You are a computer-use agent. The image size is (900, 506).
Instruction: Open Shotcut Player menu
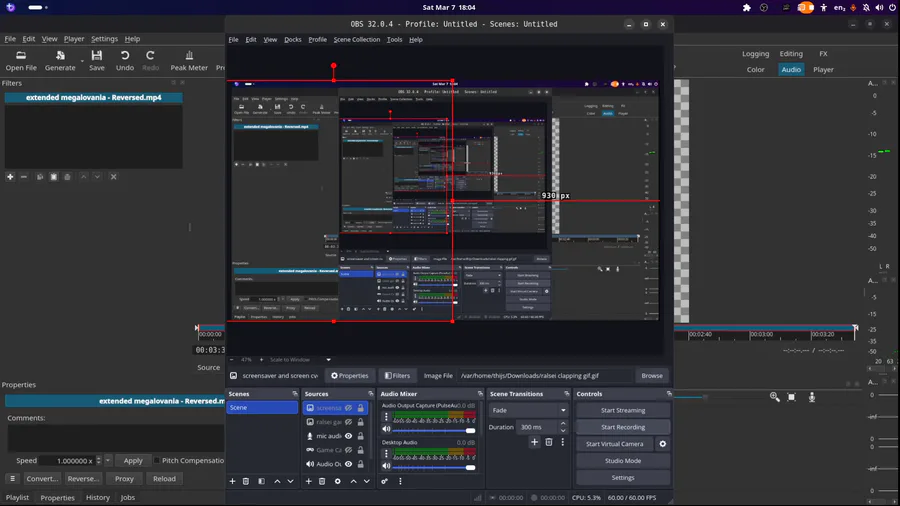click(74, 38)
